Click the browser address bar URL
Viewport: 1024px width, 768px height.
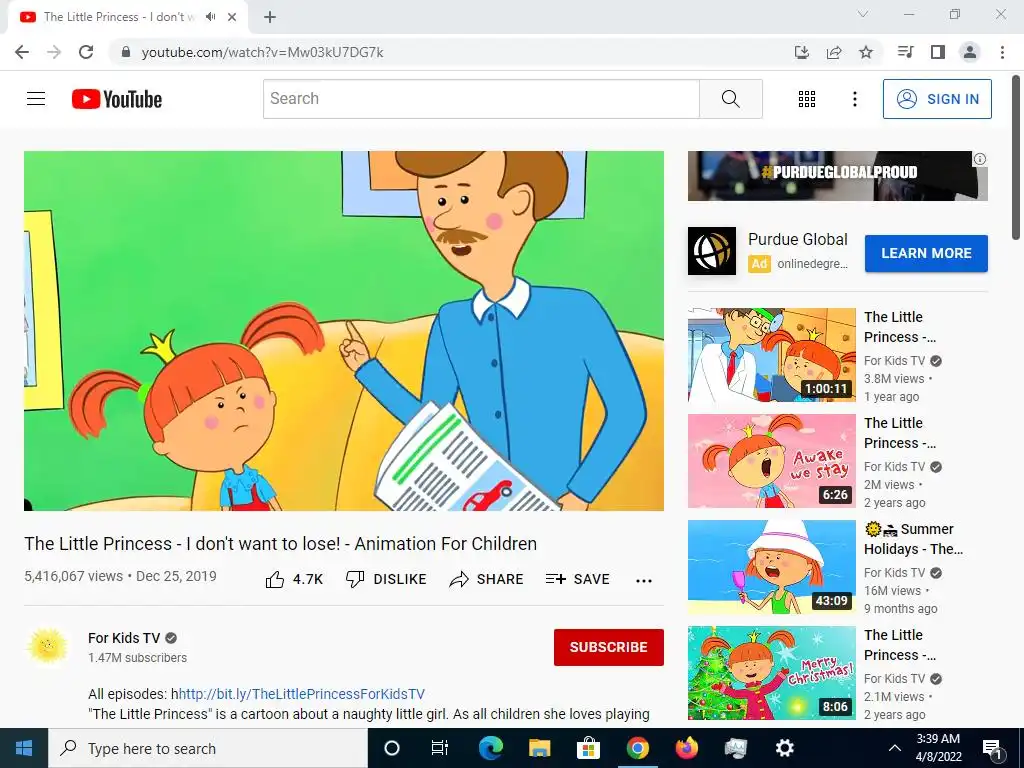(263, 52)
